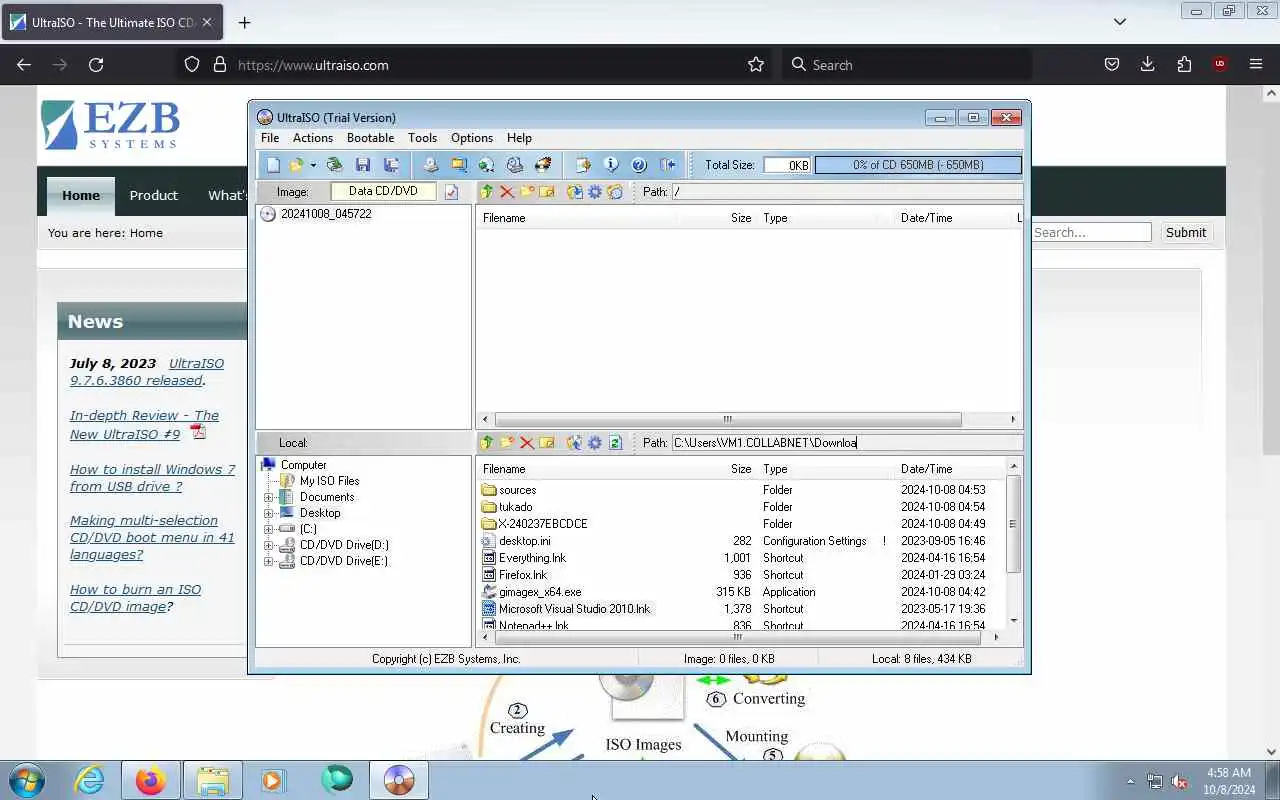Click the Add files toolbar icon
The height and width of the screenshot is (800, 1280).
(583, 165)
